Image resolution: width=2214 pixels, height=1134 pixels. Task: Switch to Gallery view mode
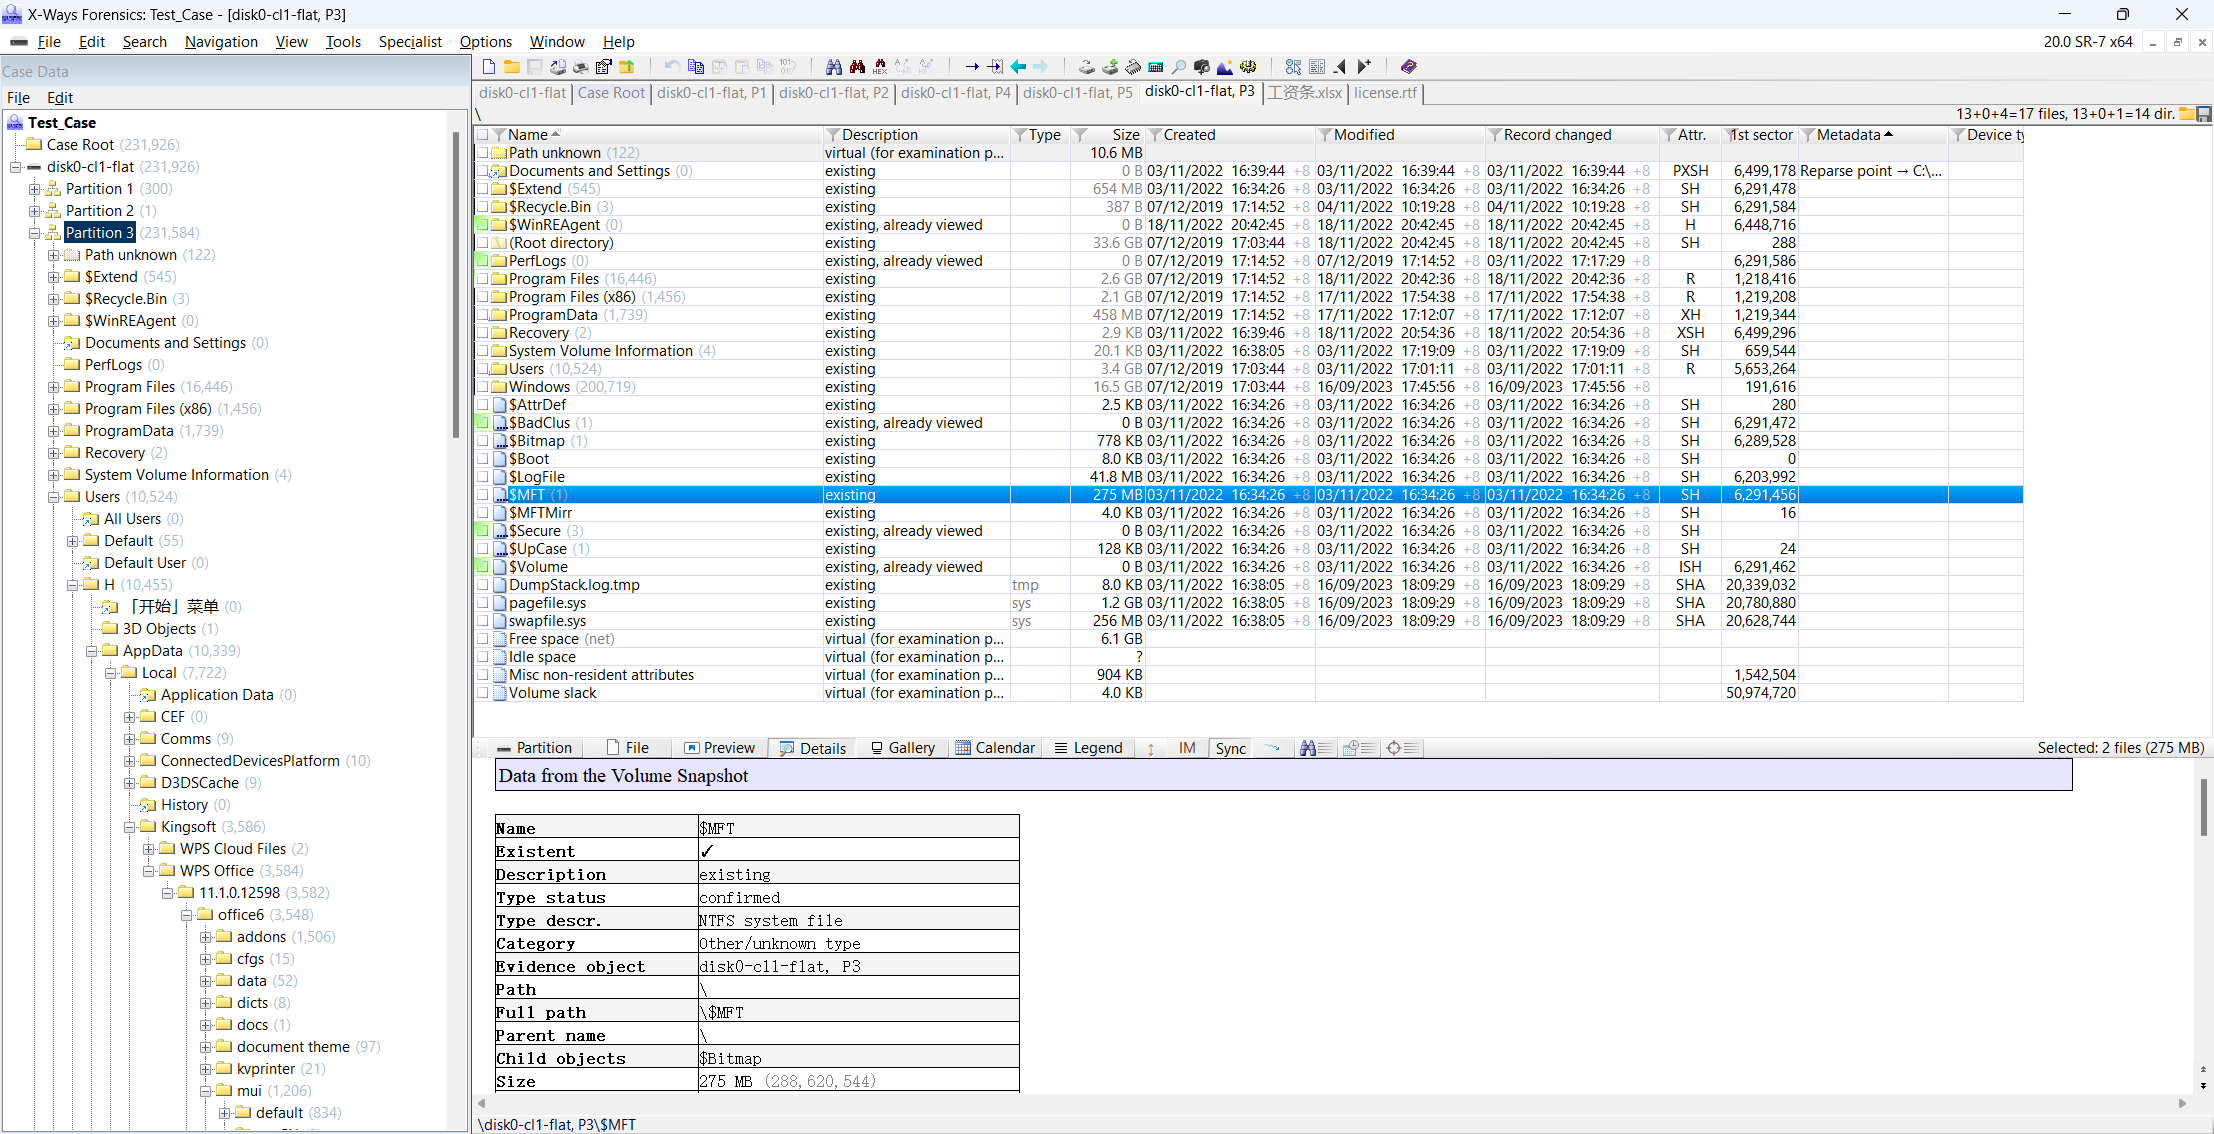(x=902, y=748)
